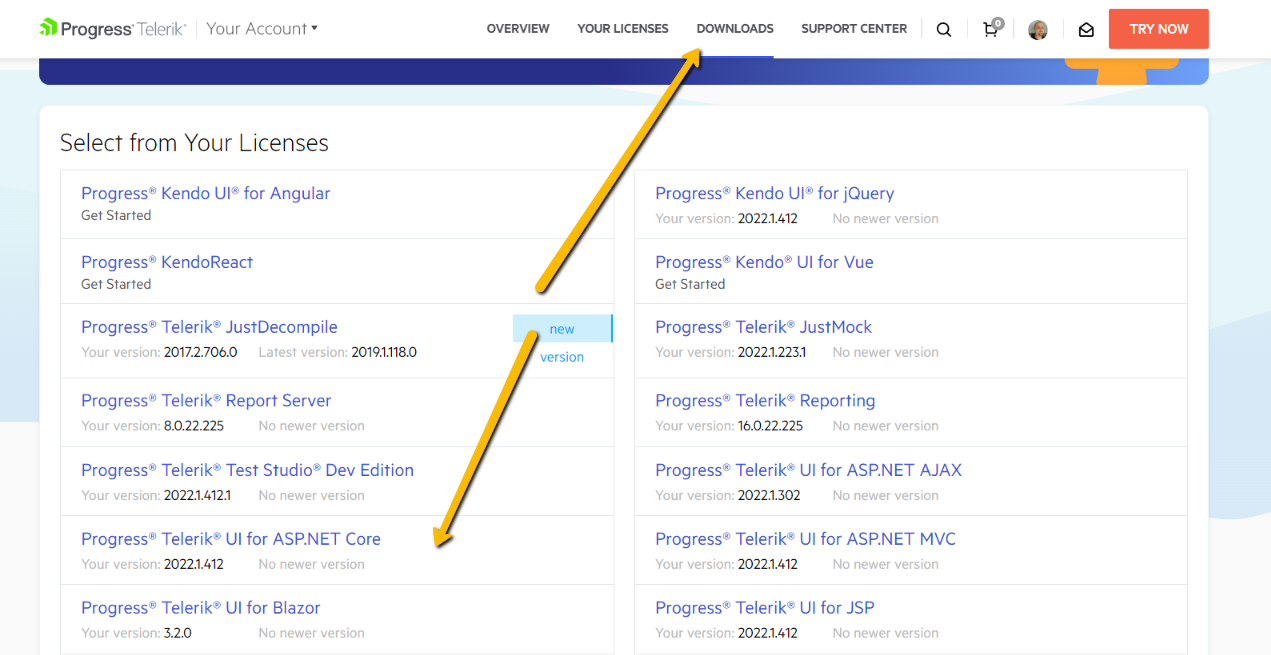The image size is (1271, 655).
Task: Go to the Overview menu item
Action: (517, 29)
